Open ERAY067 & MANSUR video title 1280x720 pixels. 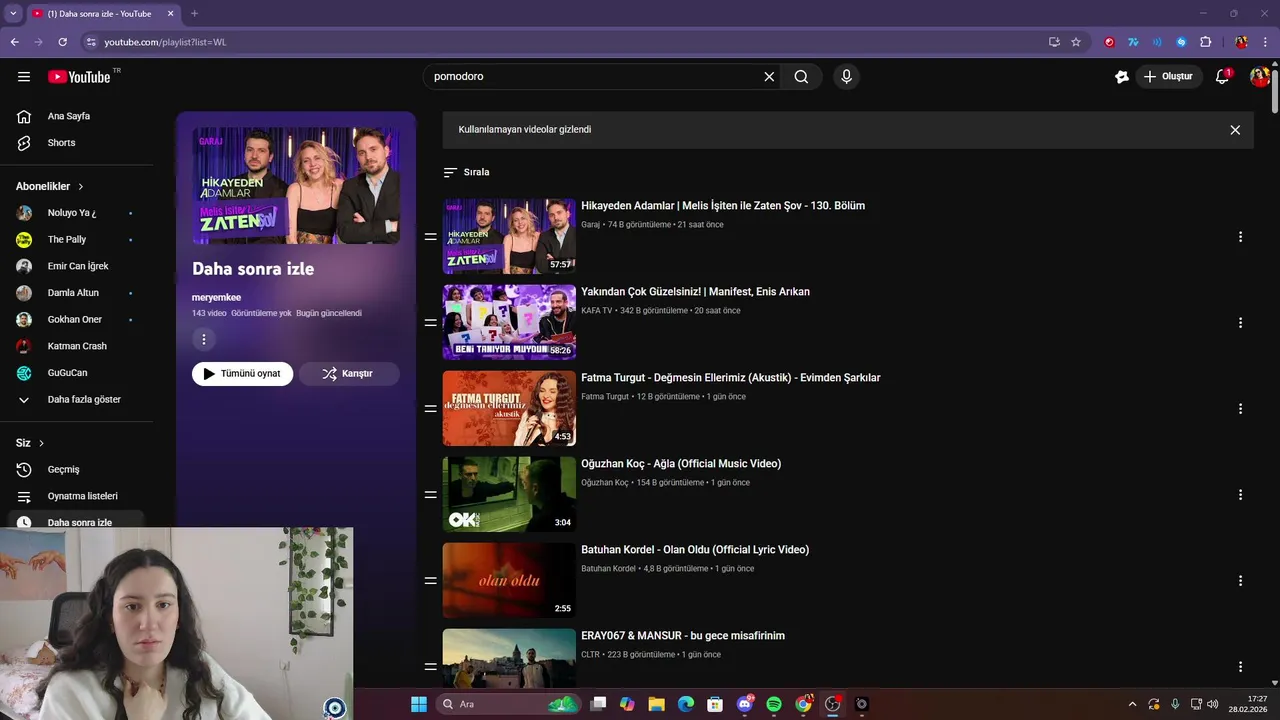pos(683,636)
